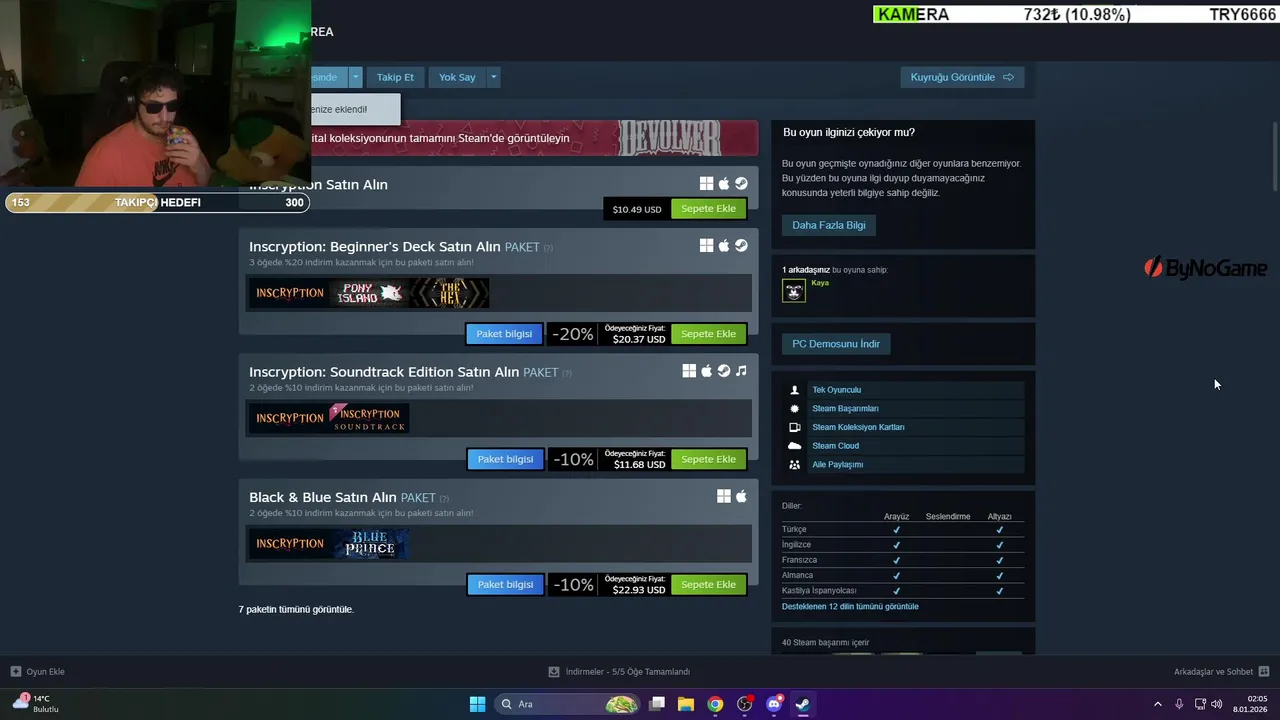This screenshot has width=1280, height=720.
Task: Open '7 paketin tümünü görüntüle' link
Action: tap(296, 609)
